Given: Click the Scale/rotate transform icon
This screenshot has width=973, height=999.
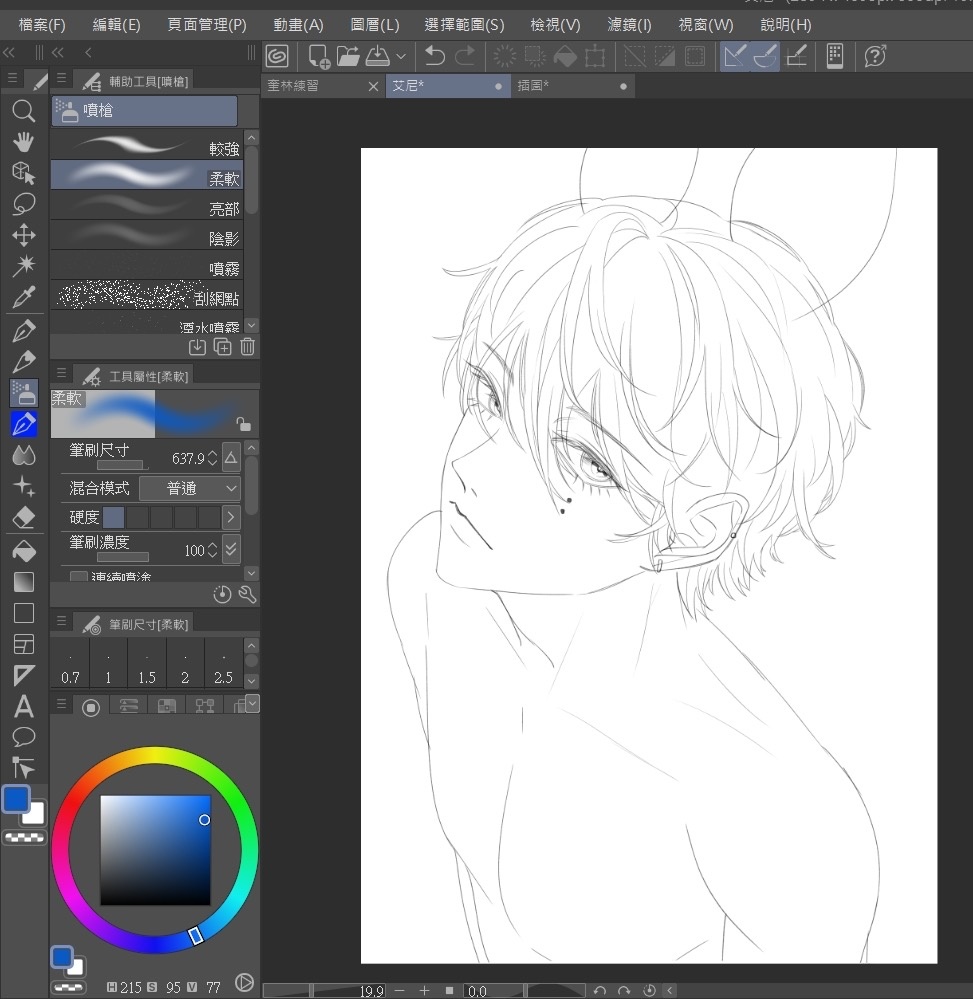Looking at the screenshot, I should 595,56.
